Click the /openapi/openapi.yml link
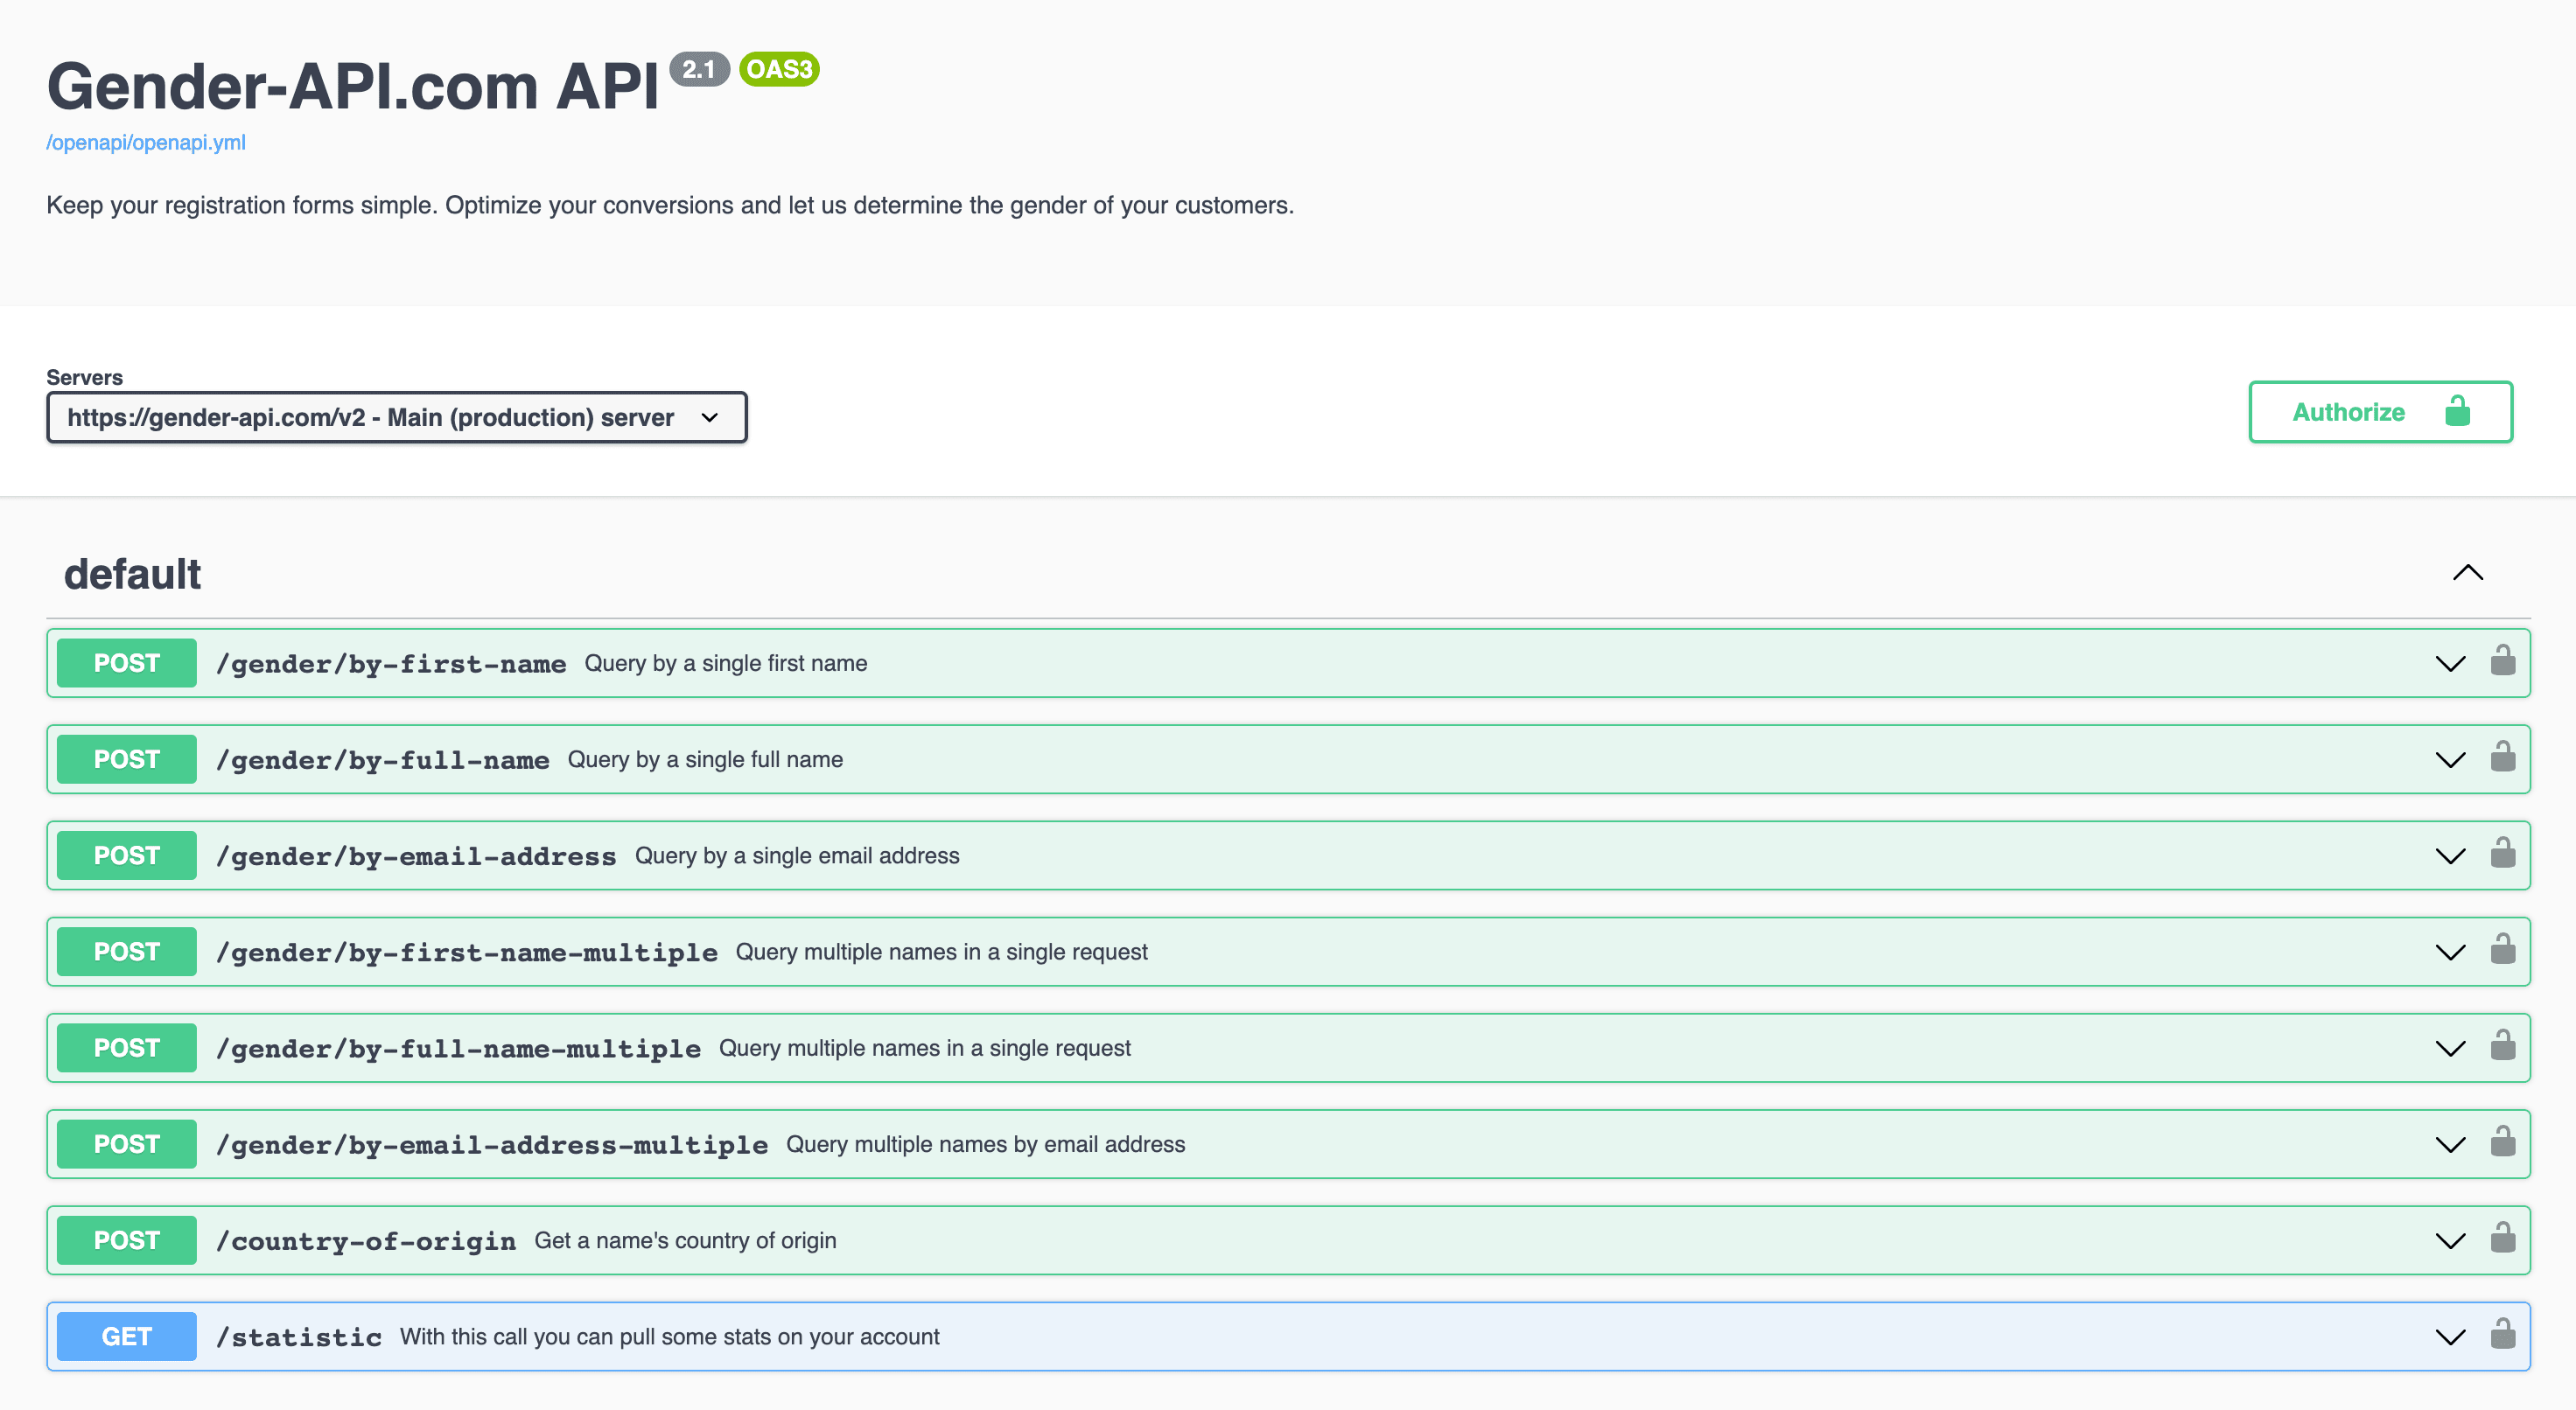The image size is (2576, 1410). coord(146,141)
